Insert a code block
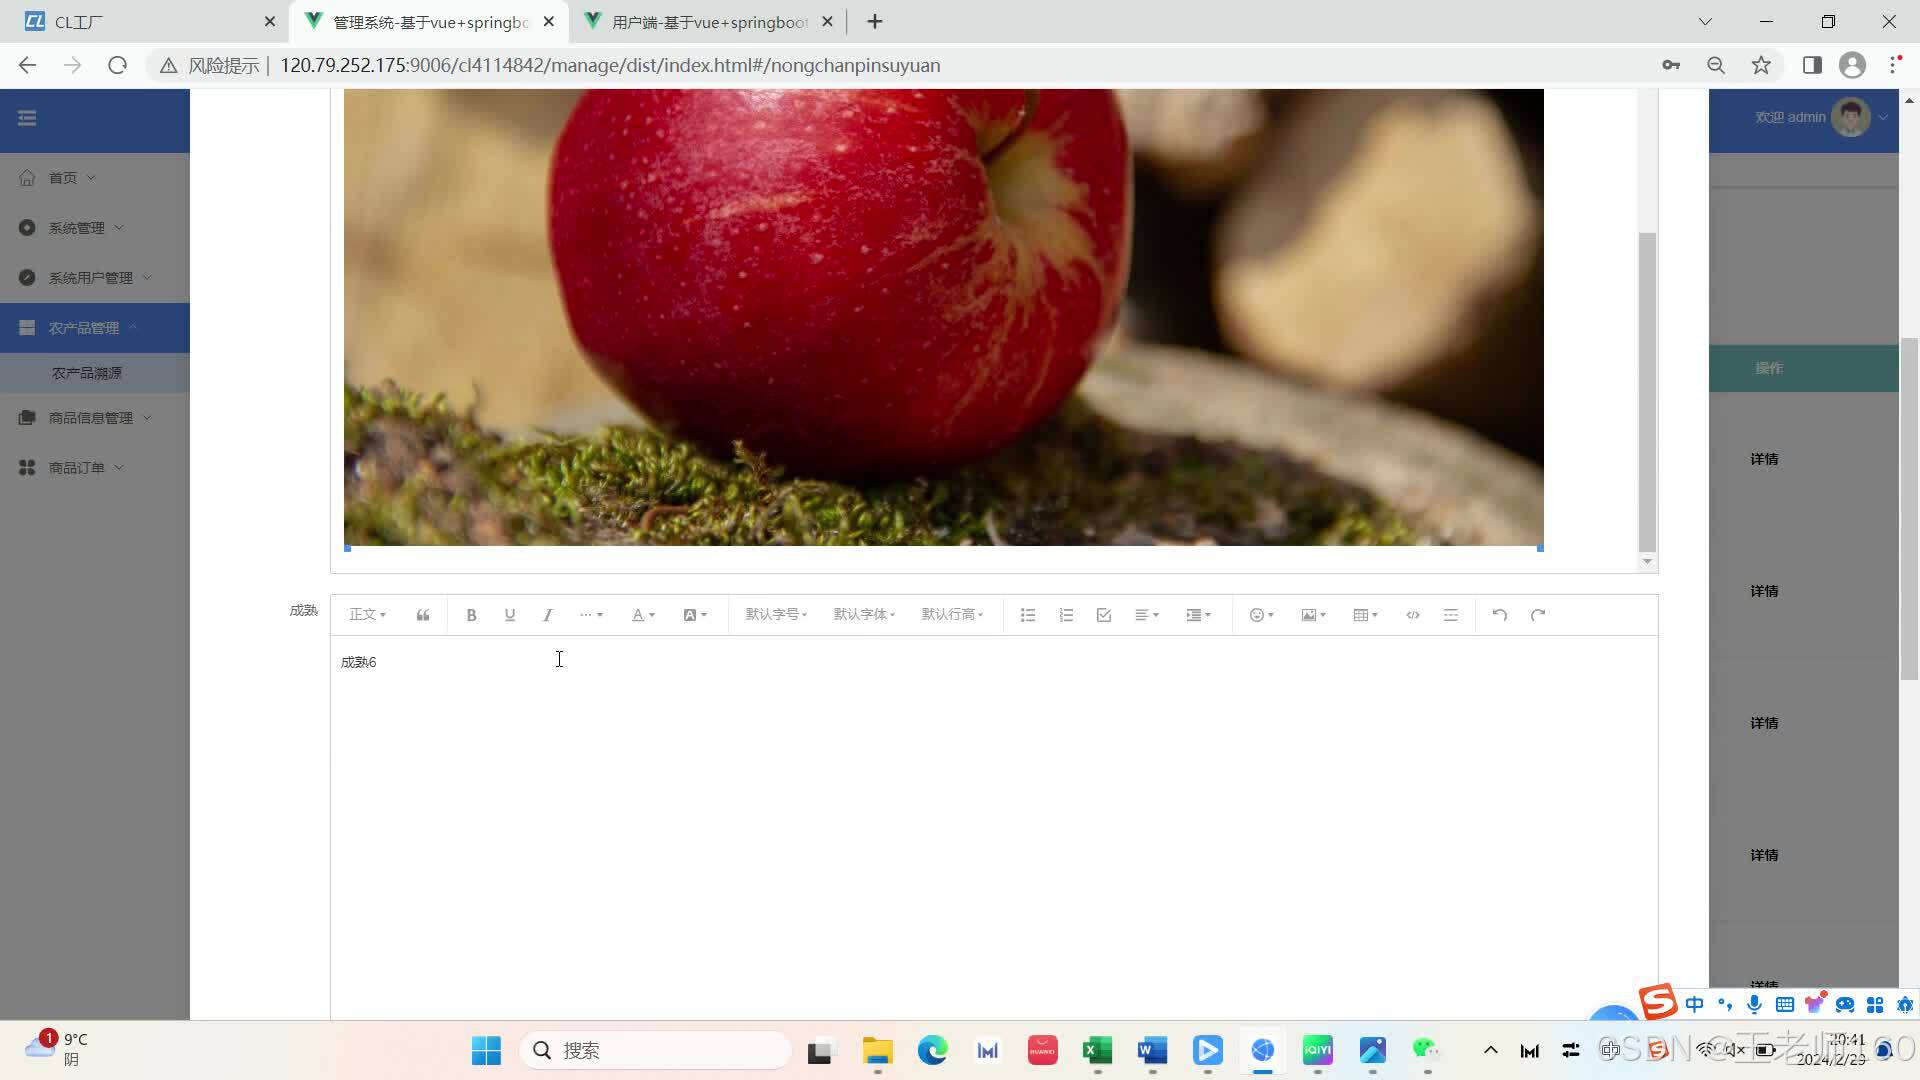Screen dimensions: 1920x1080 (x=1412, y=615)
